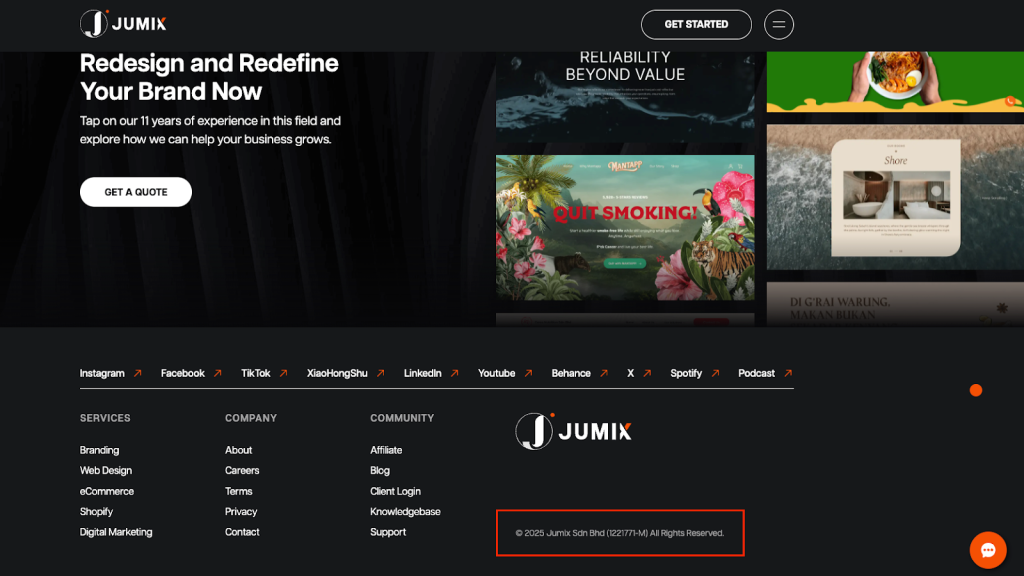
Task: Open the Knowledgebase link
Action: 405,511
